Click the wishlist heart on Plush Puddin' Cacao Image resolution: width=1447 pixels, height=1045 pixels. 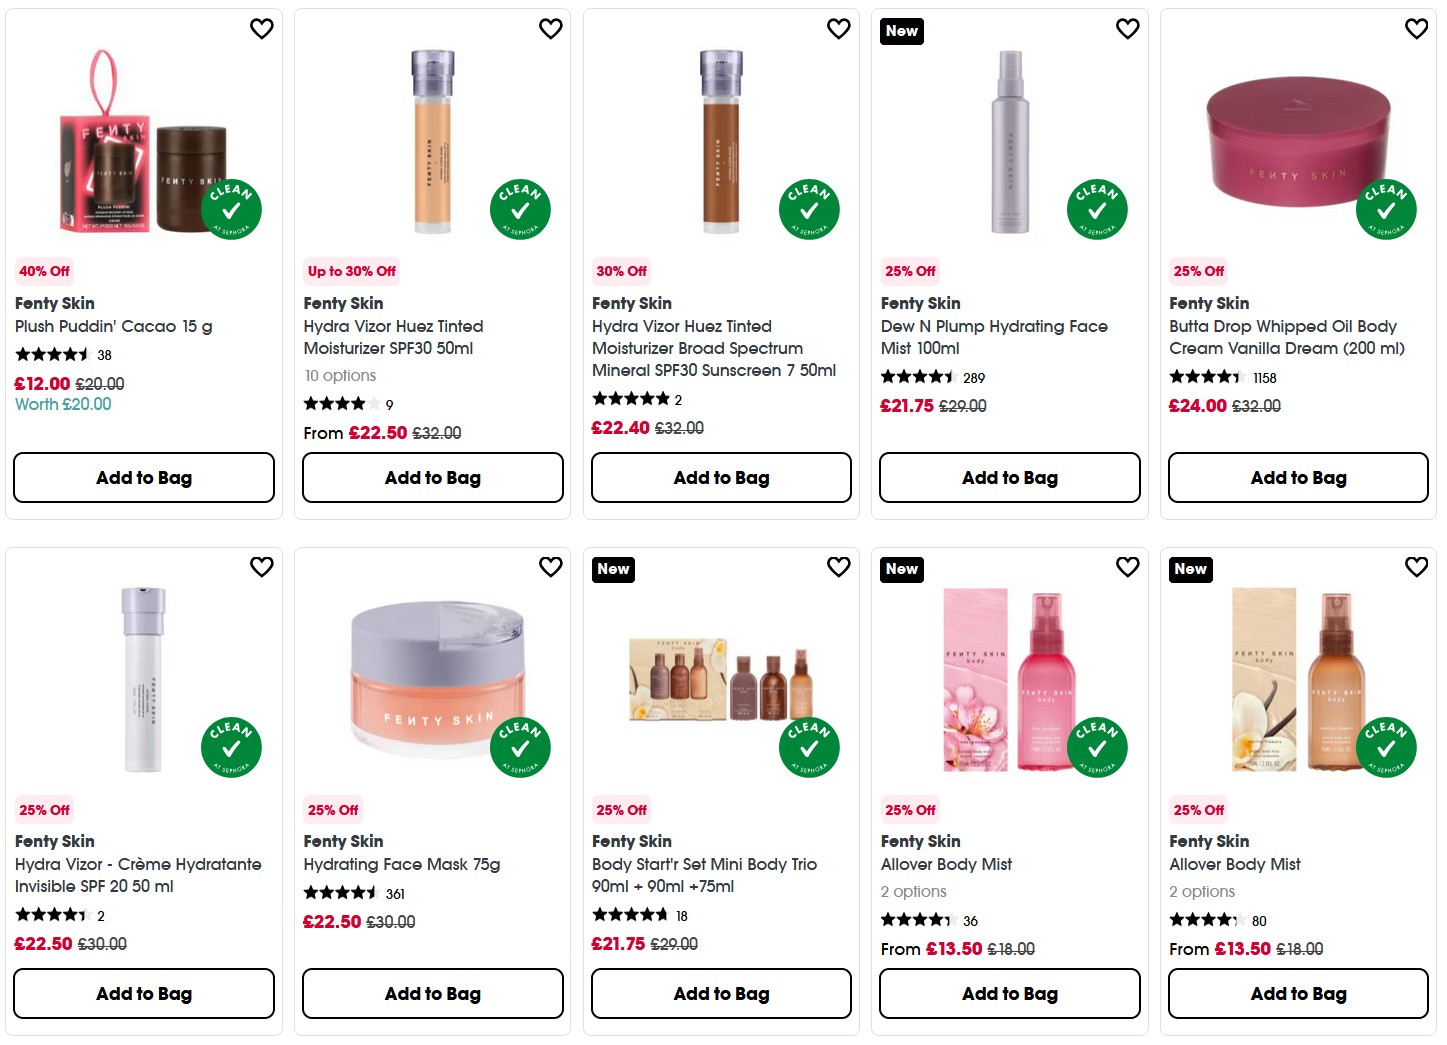click(x=261, y=29)
